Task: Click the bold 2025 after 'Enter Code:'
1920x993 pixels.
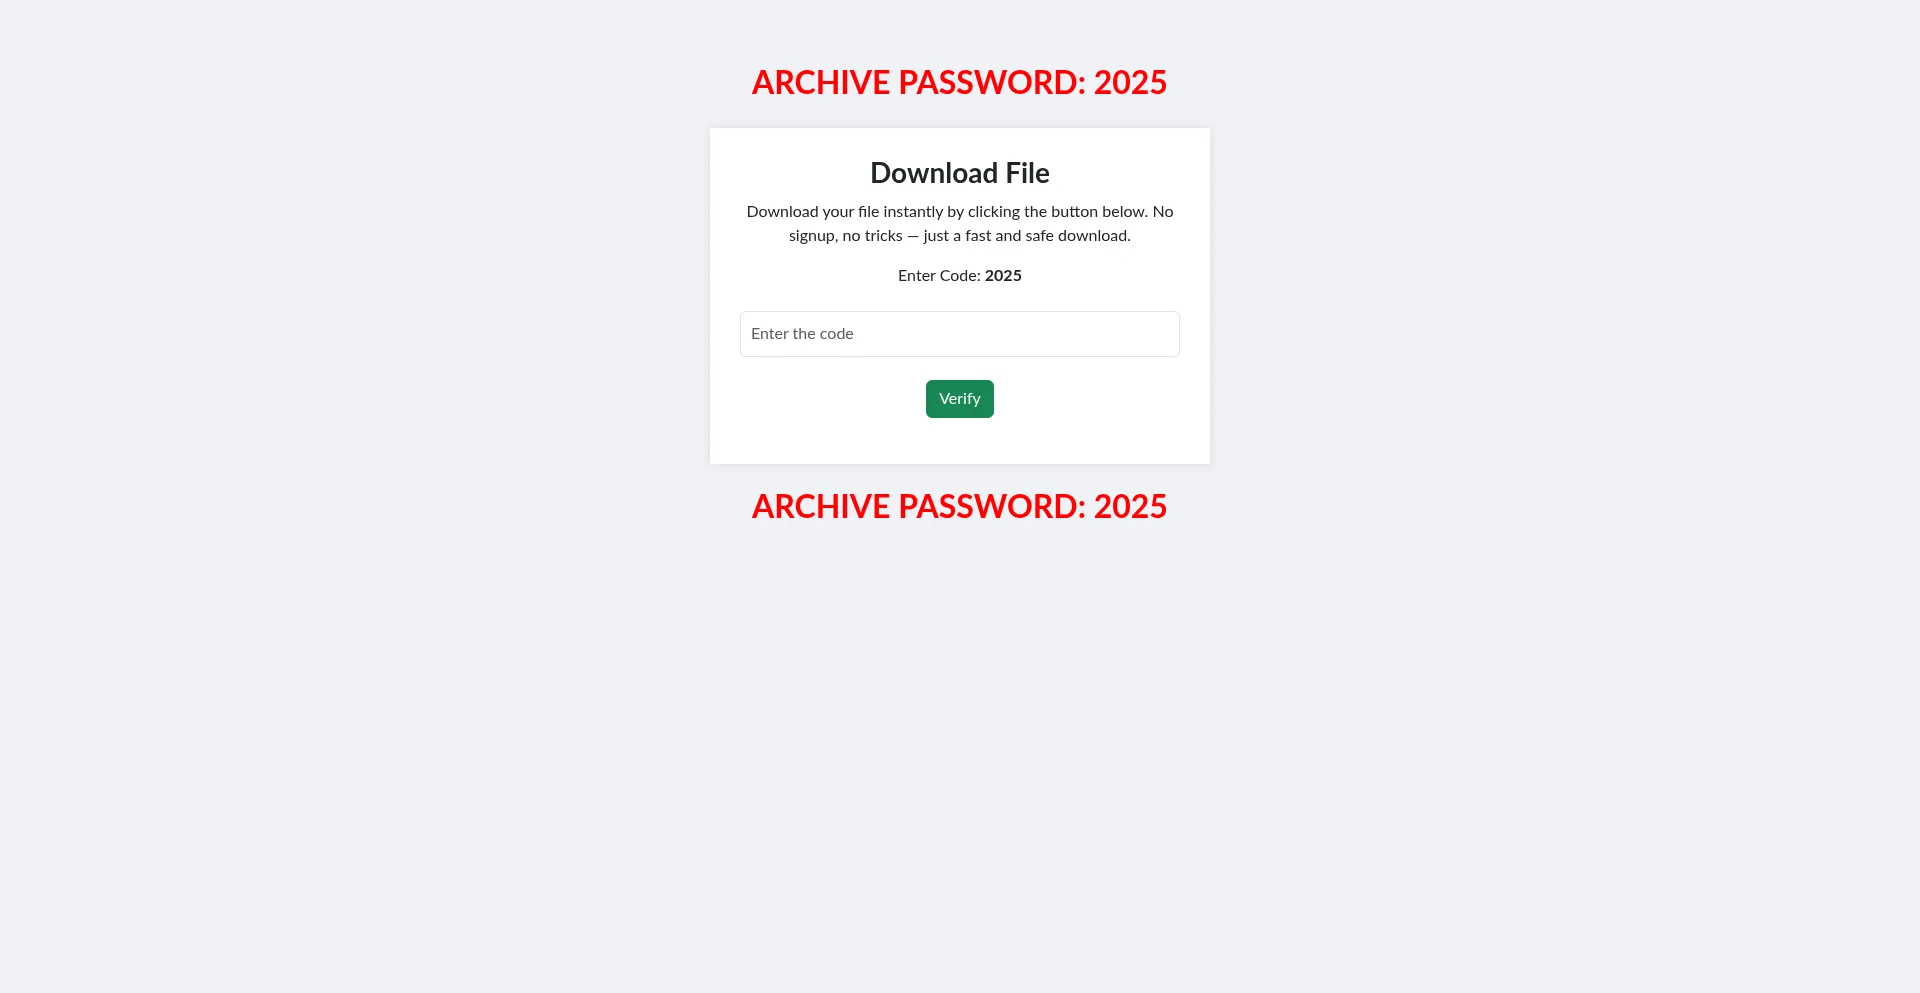Action: pyautogui.click(x=1003, y=276)
